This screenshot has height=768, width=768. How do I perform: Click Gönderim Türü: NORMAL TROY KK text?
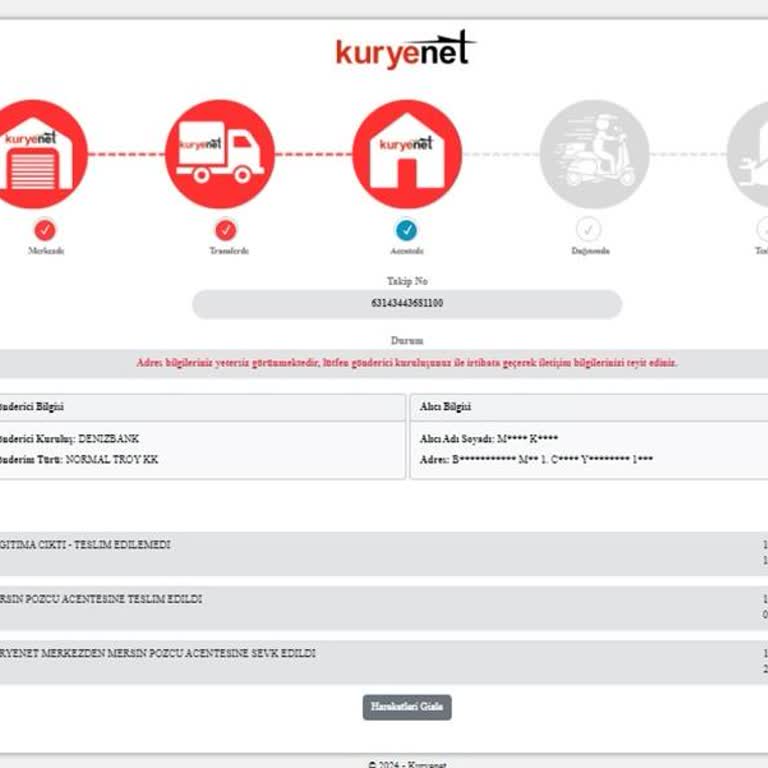[79, 459]
